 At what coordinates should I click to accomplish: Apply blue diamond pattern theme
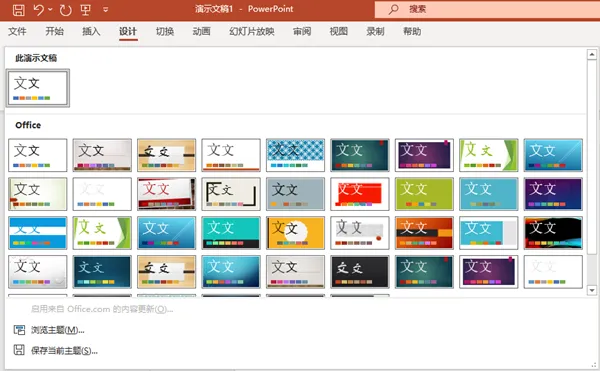tap(295, 155)
